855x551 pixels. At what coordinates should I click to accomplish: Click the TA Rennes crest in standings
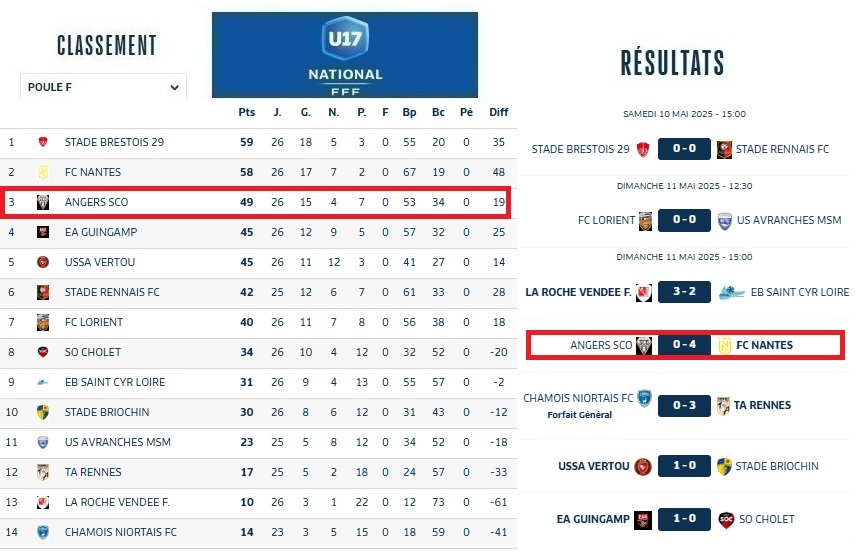pyautogui.click(x=43, y=472)
